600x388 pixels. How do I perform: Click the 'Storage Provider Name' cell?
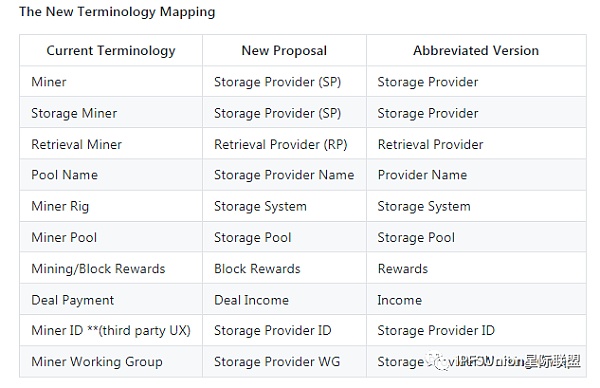284,175
